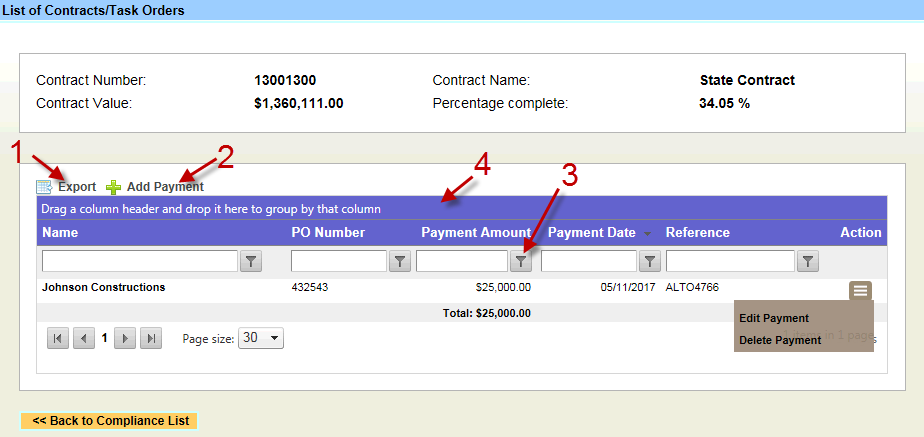Click the Export spreadsheet icon
924x437 pixels.
click(x=44, y=187)
